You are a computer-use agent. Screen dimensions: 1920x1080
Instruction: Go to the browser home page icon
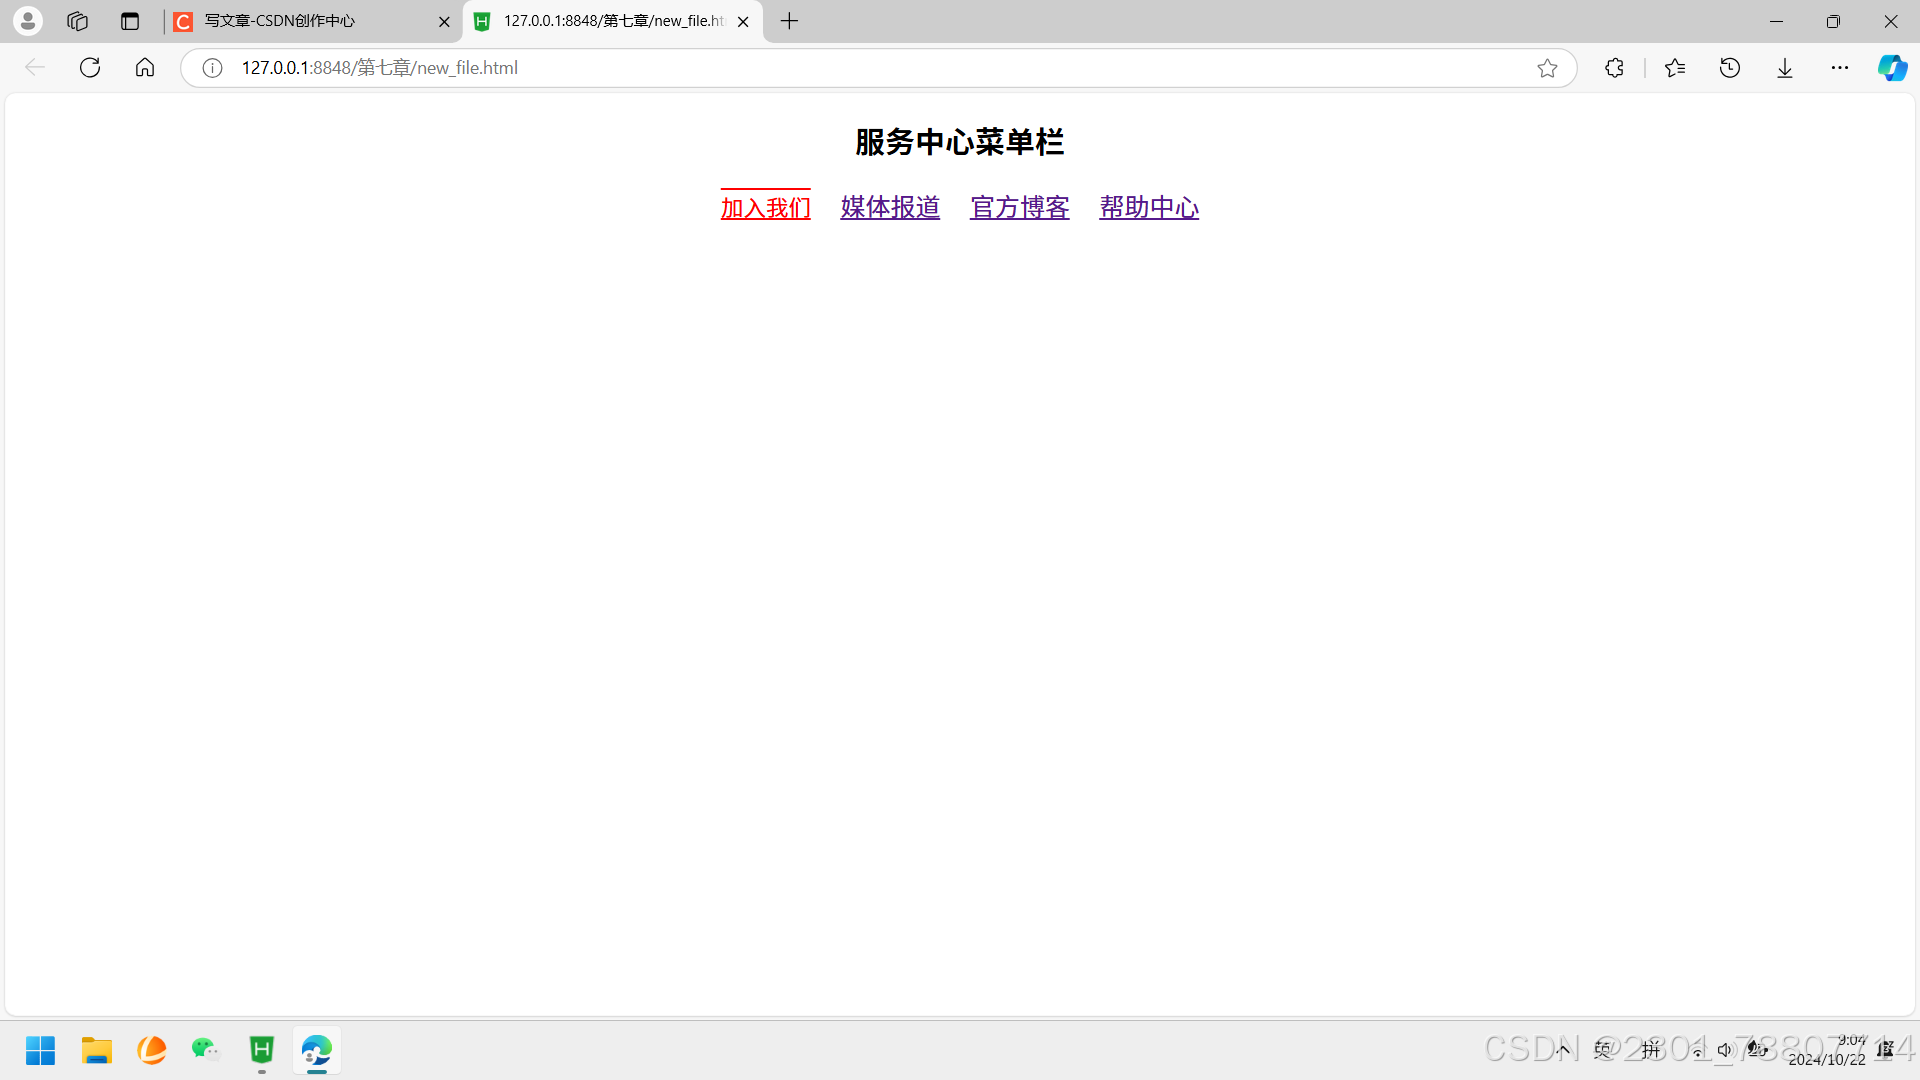coord(145,68)
